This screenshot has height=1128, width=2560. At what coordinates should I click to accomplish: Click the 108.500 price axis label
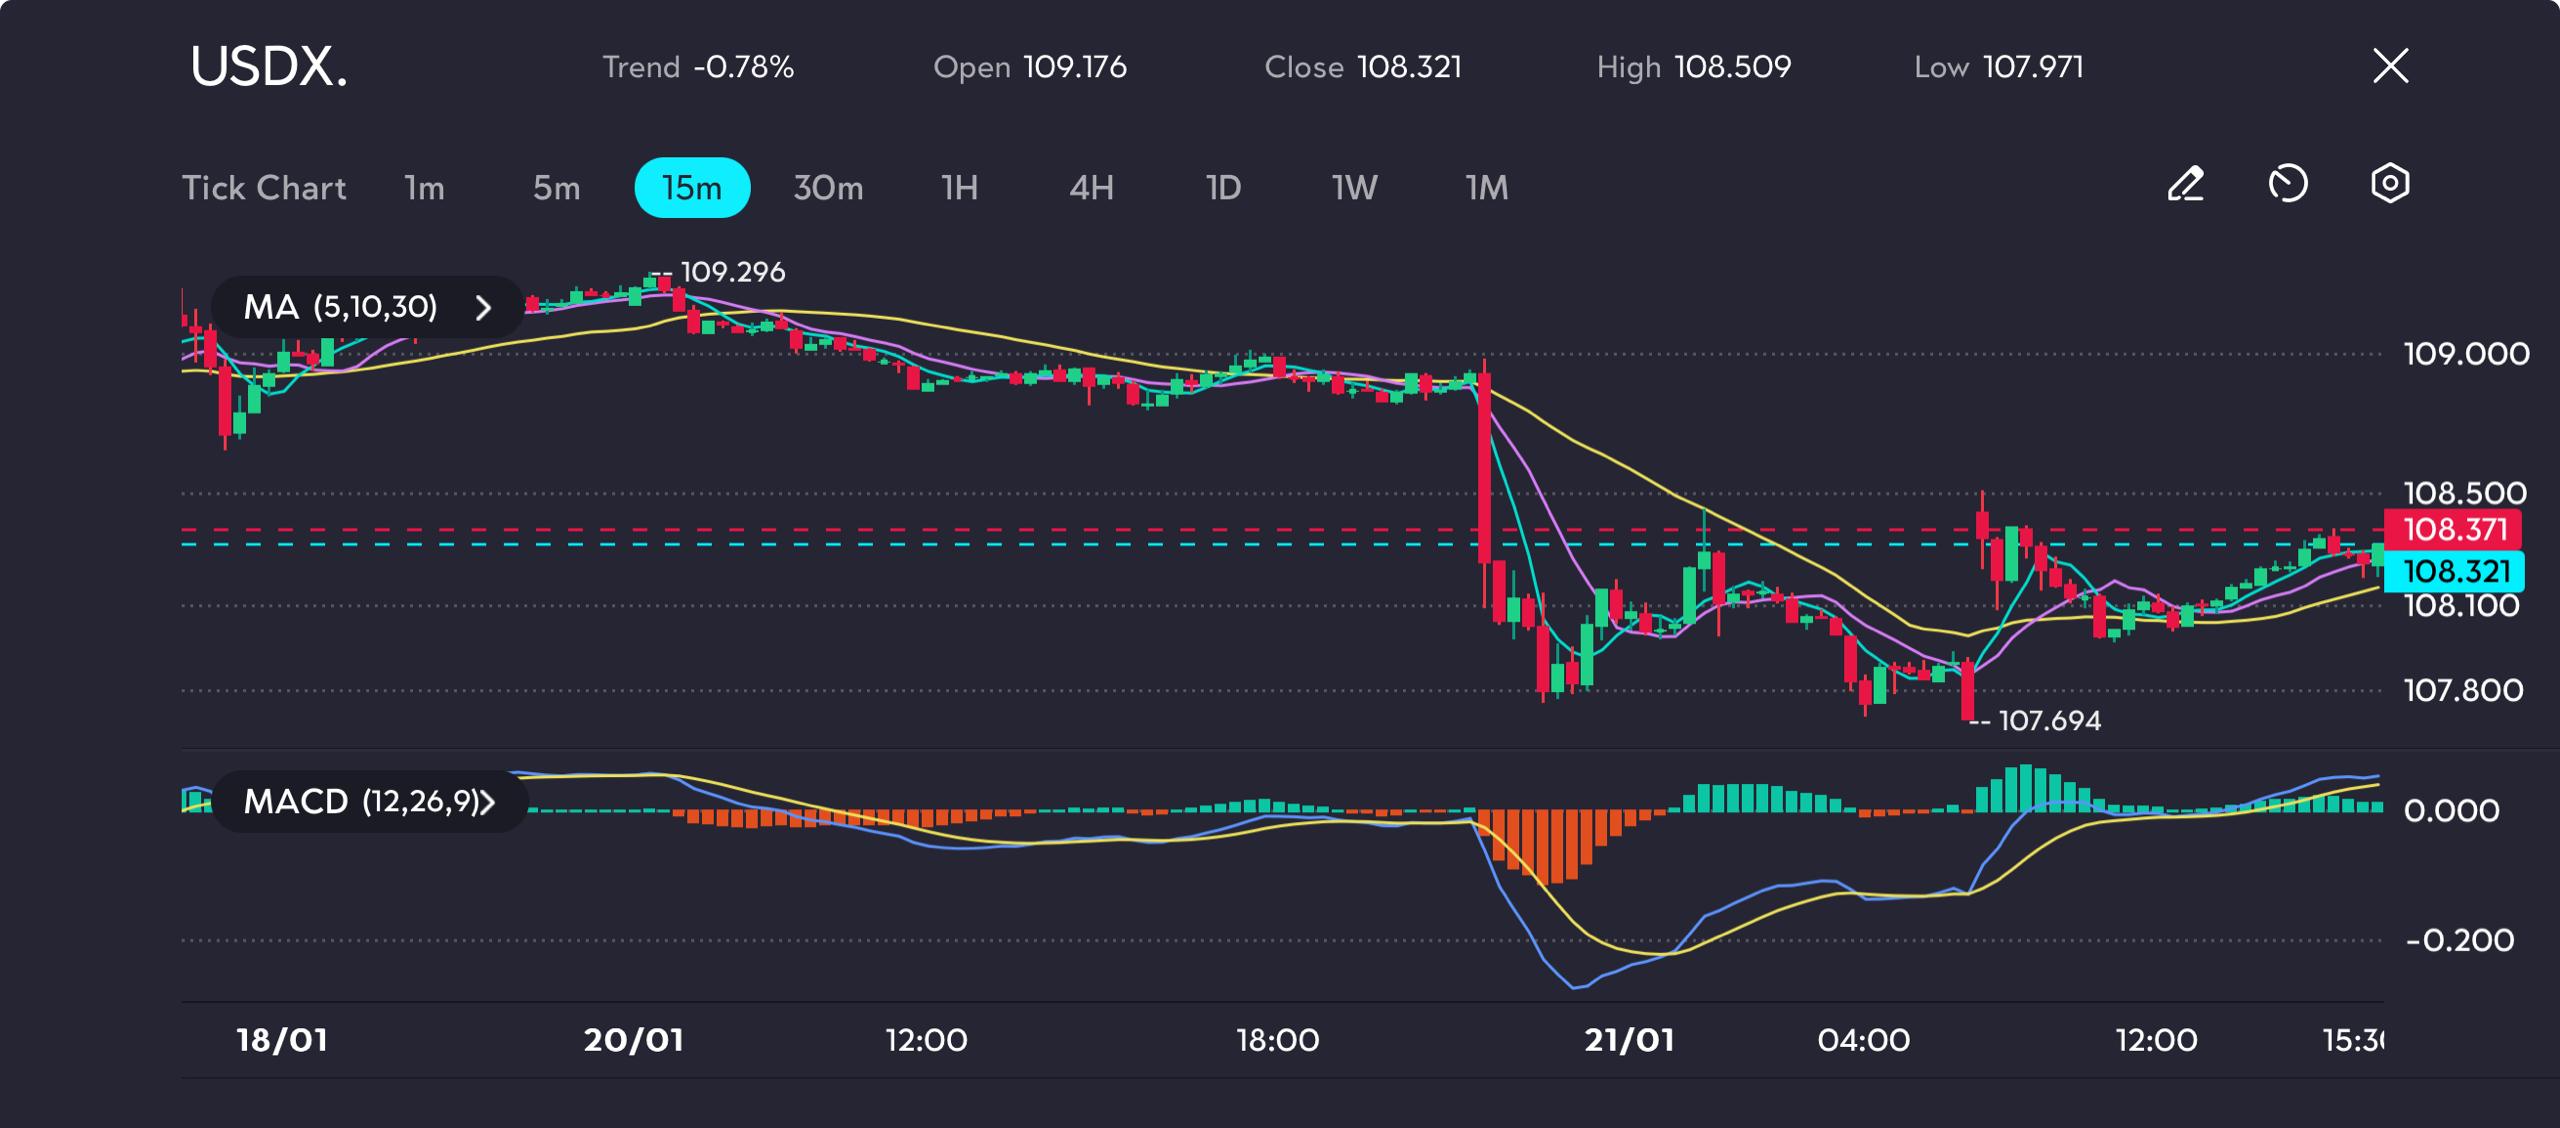click(x=2465, y=492)
